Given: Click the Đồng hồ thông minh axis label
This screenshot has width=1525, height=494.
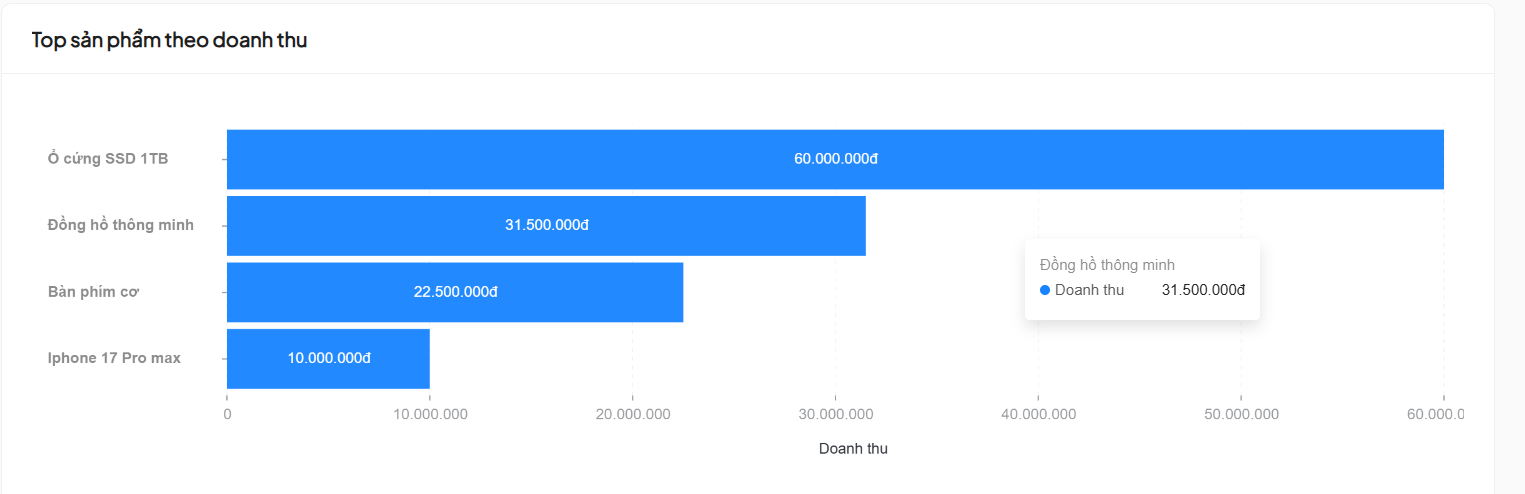Looking at the screenshot, I should tap(121, 225).
